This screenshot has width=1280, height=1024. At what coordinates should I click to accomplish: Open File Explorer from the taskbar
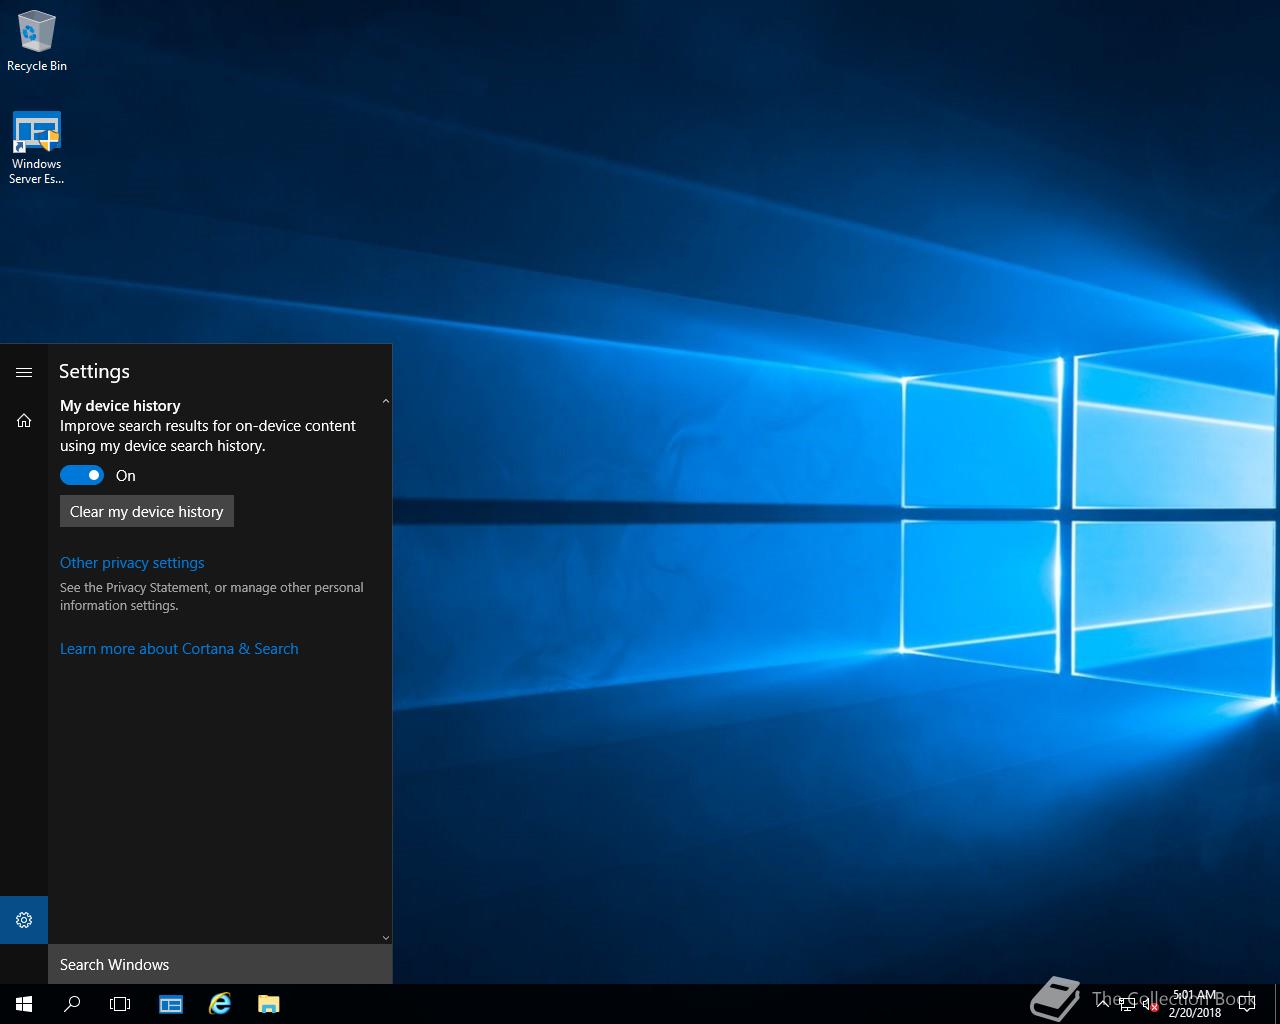tap(268, 1004)
